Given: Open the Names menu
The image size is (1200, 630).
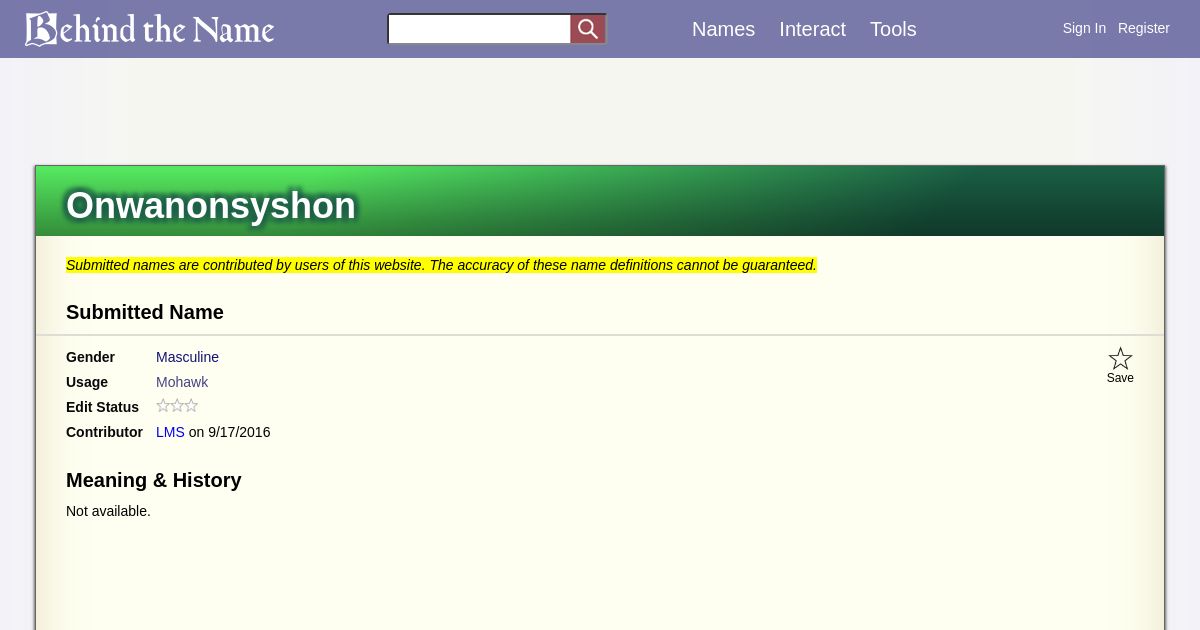Looking at the screenshot, I should (x=723, y=29).
